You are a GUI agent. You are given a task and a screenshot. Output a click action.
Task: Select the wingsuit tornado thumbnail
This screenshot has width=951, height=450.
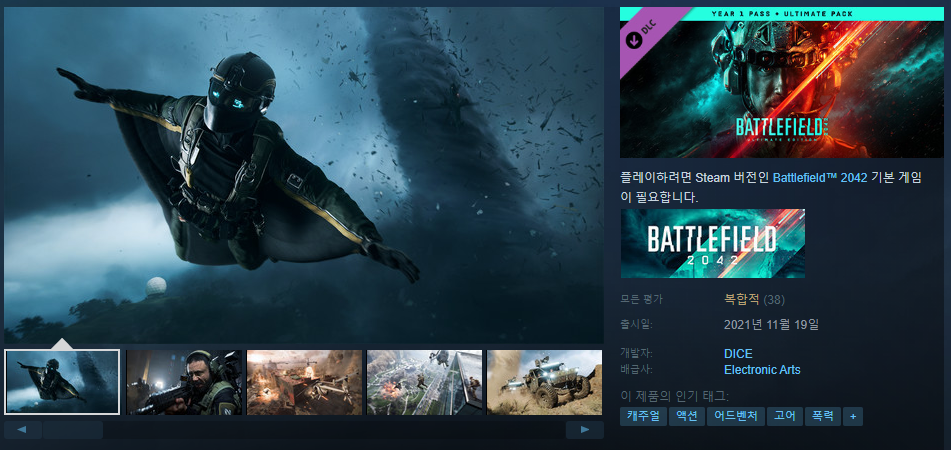click(x=62, y=382)
